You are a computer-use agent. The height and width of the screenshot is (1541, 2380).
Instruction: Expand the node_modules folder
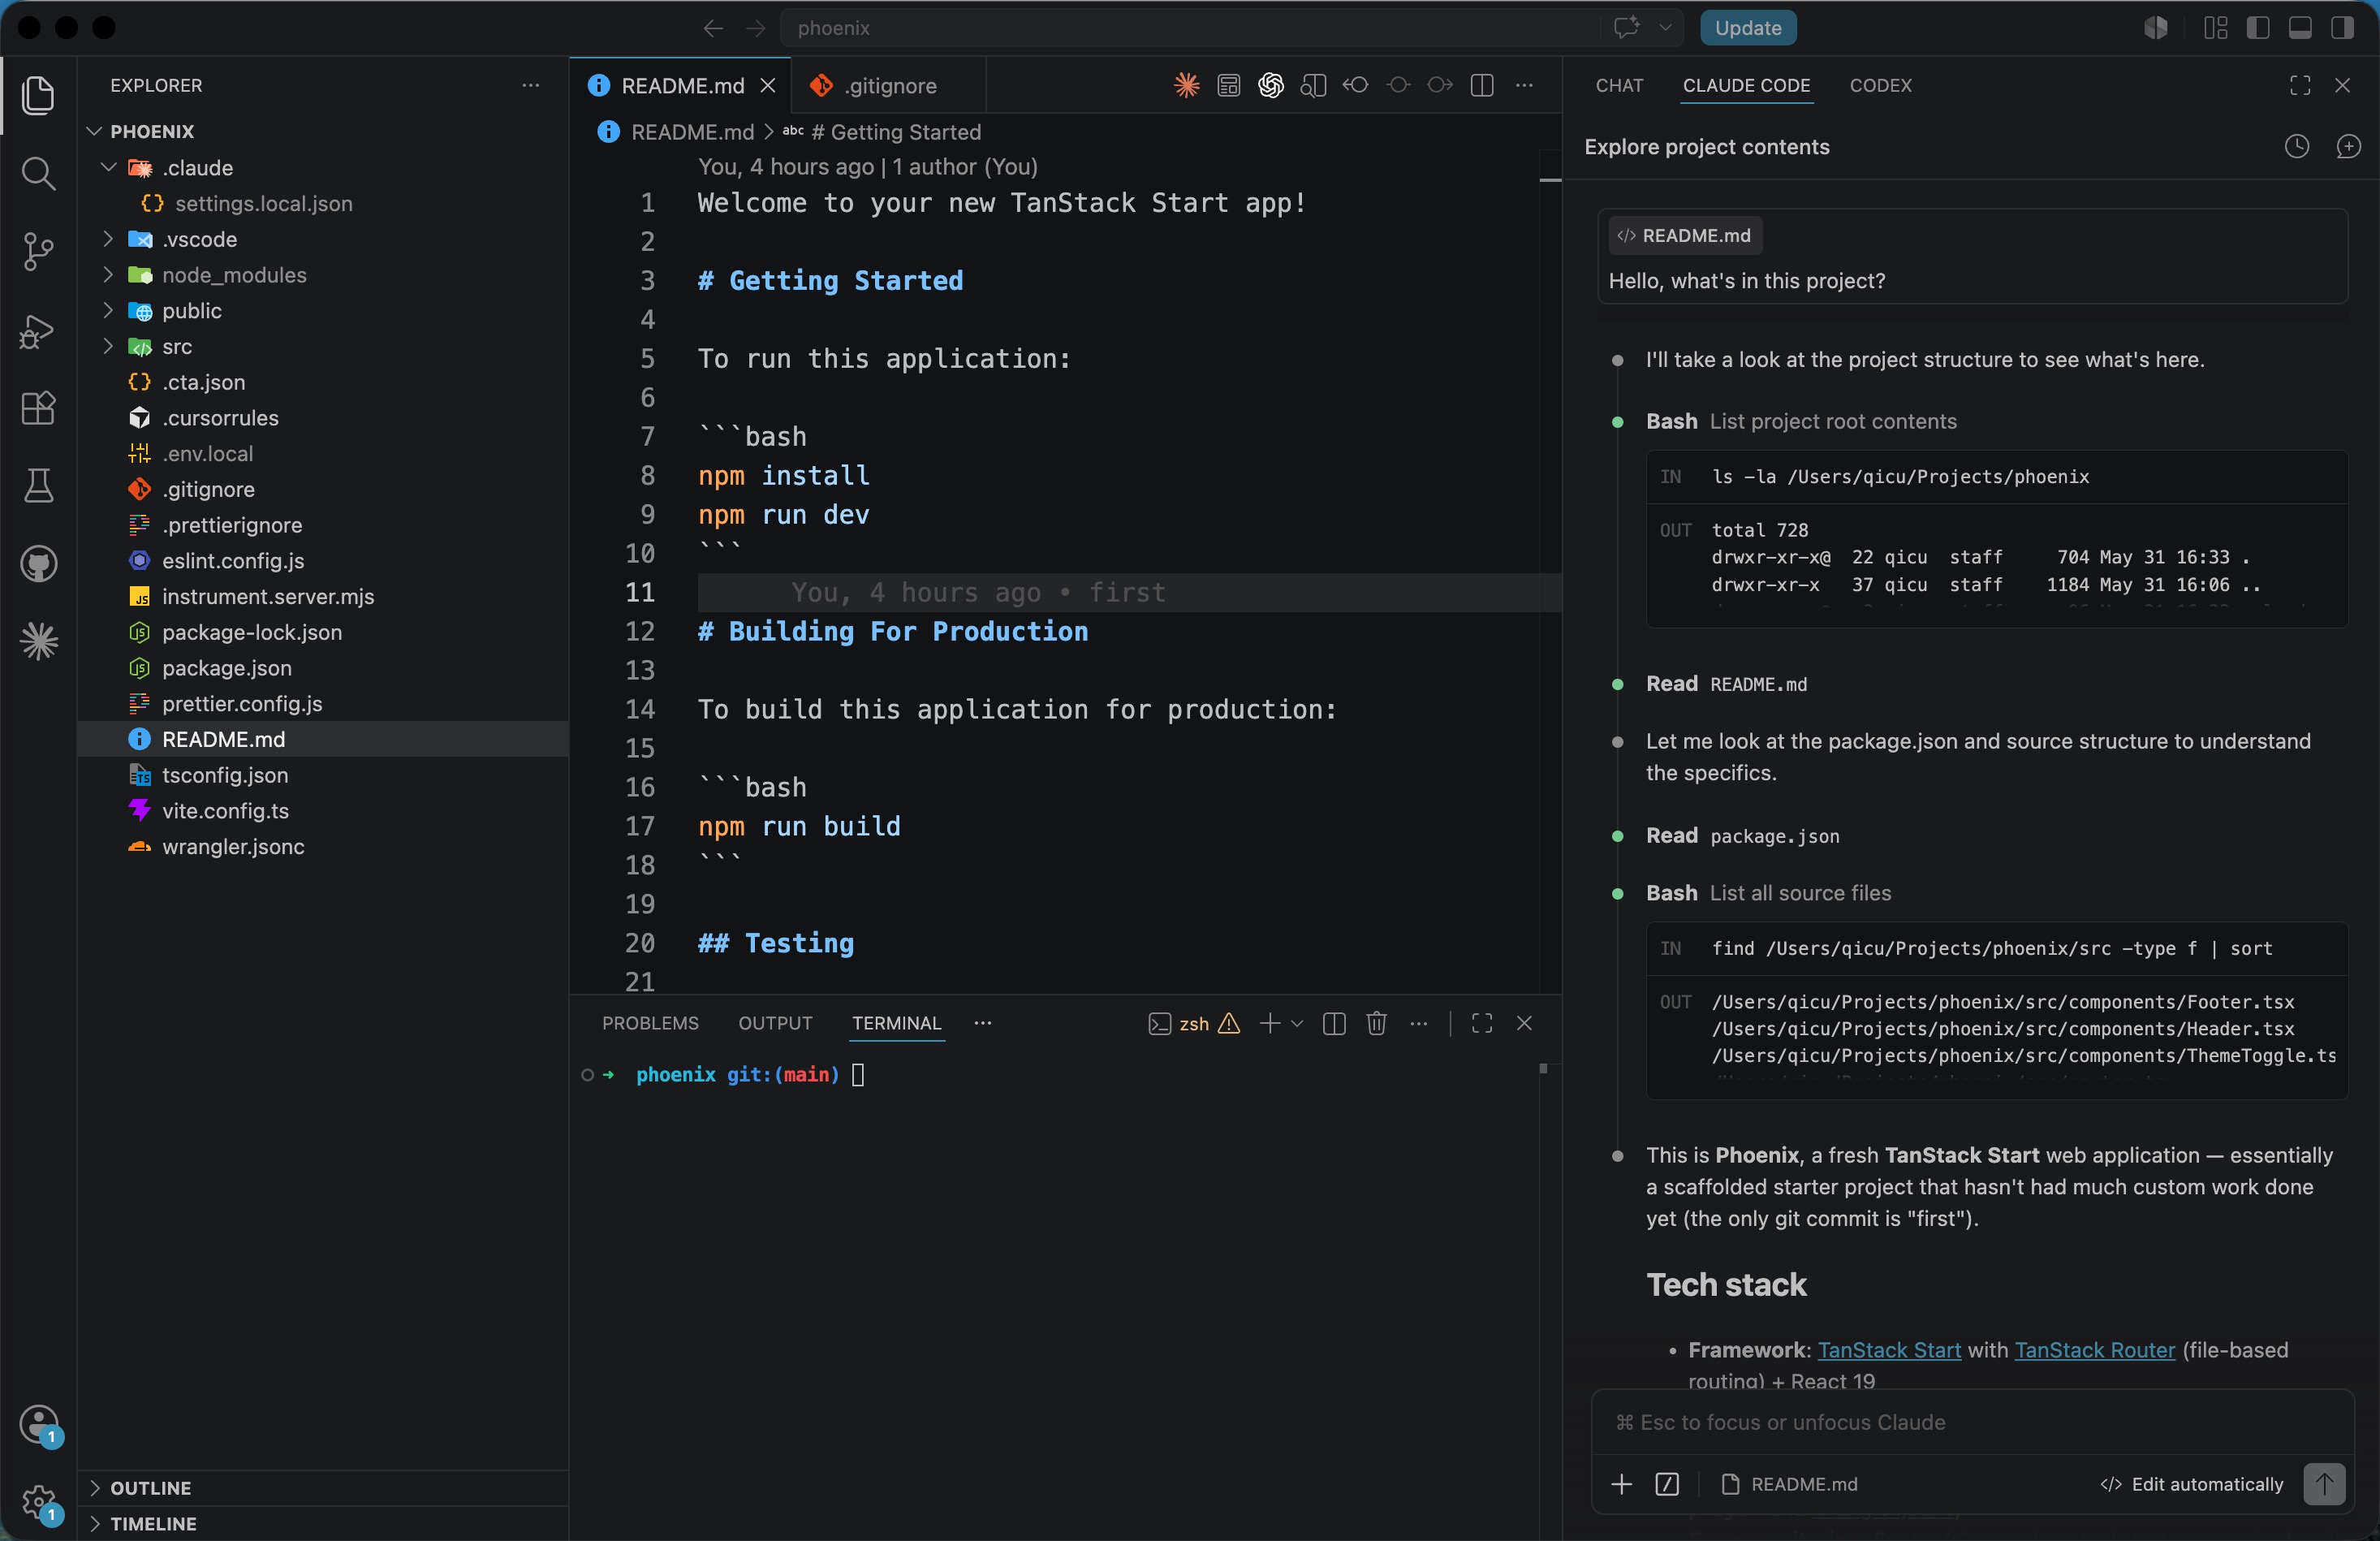(109, 275)
